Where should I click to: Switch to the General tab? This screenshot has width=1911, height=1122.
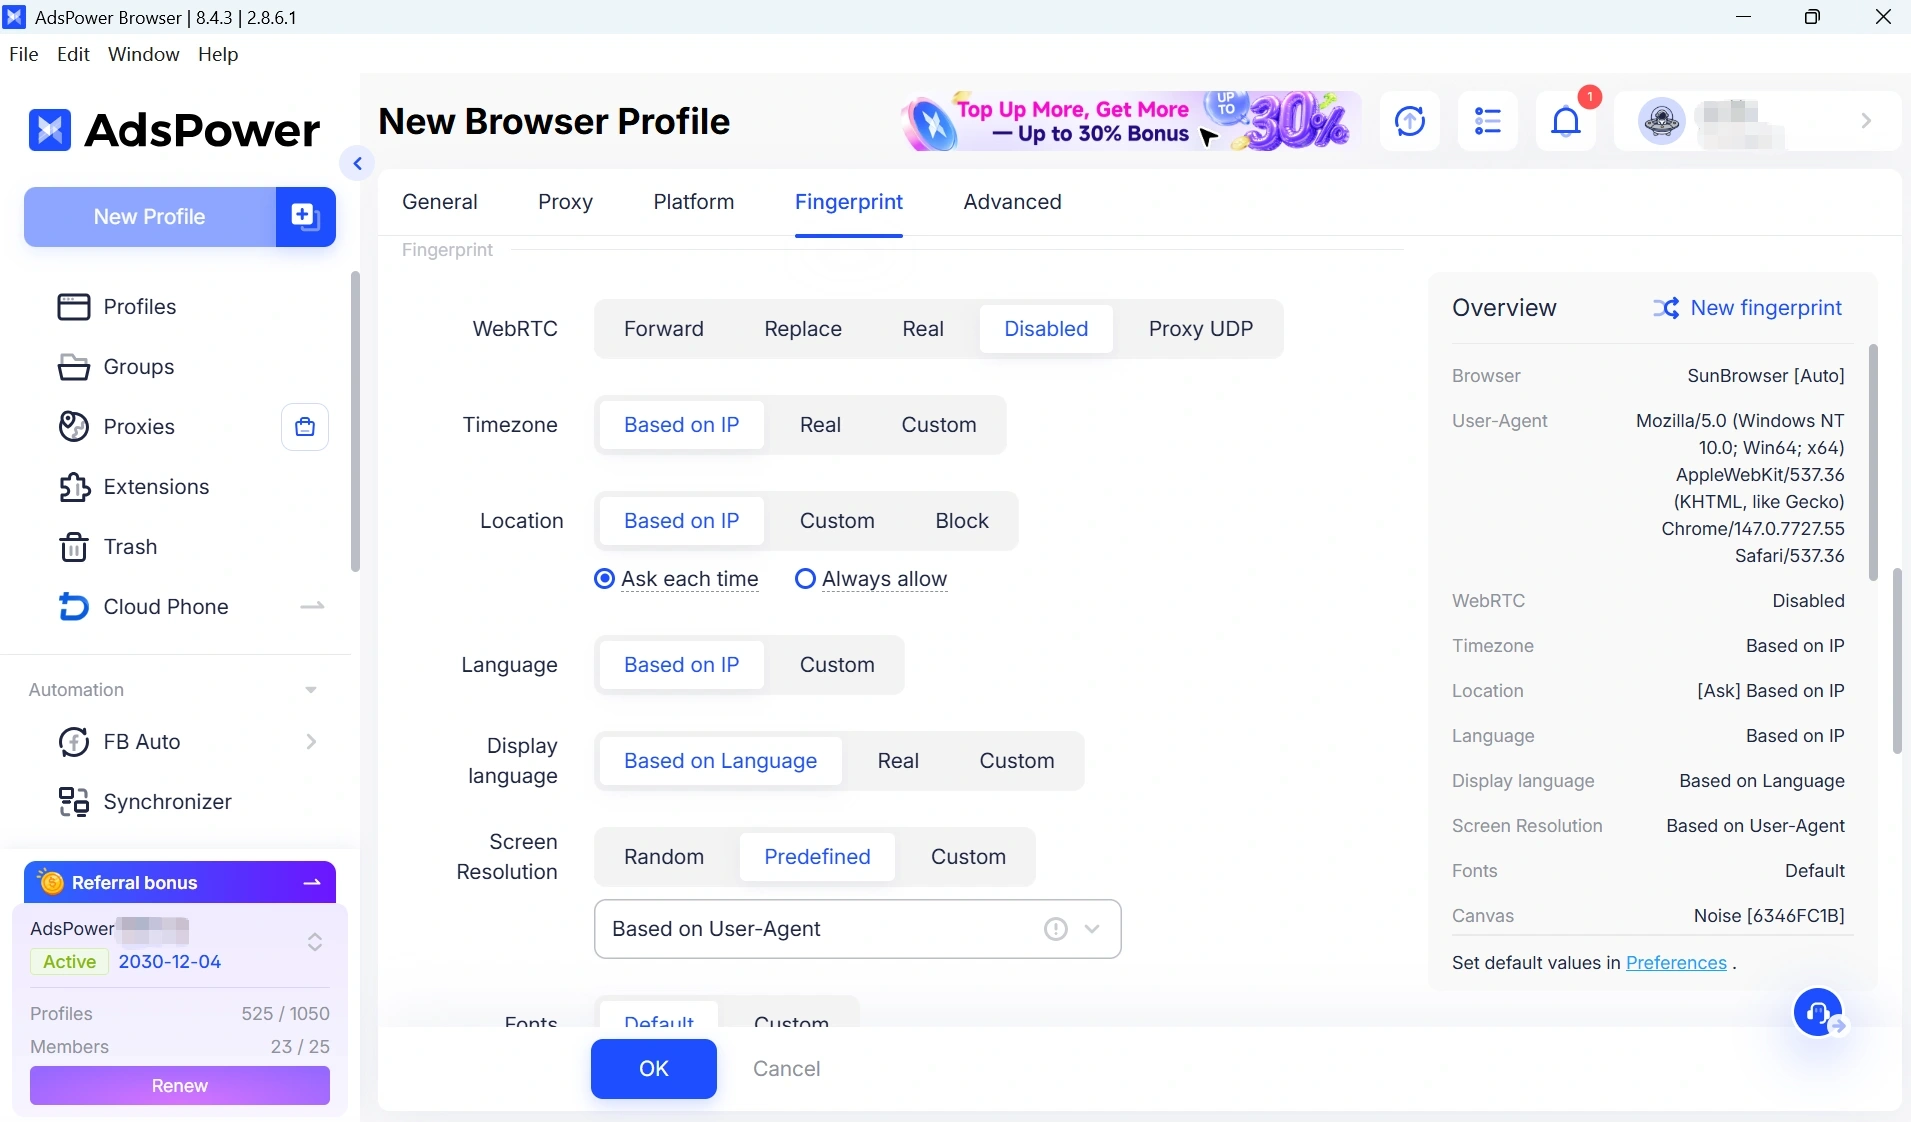pos(440,202)
